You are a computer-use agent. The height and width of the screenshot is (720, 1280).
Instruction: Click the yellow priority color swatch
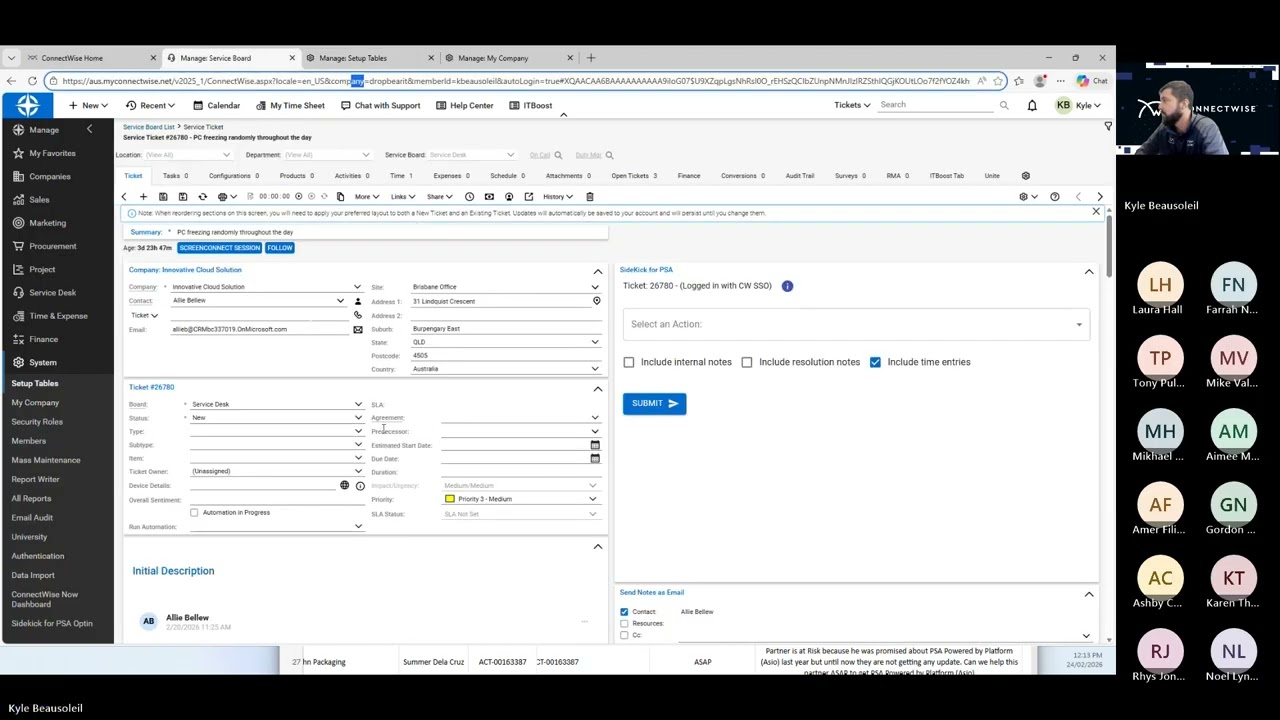pyautogui.click(x=450, y=499)
